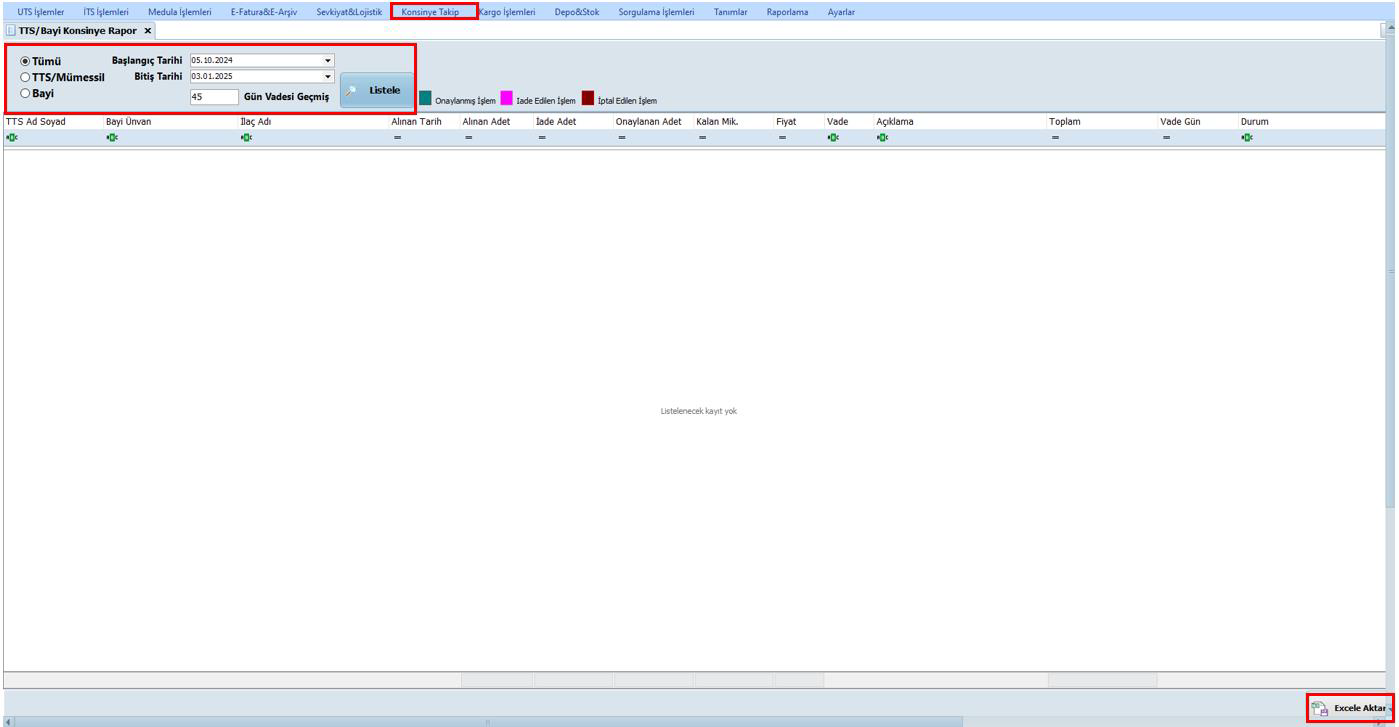The height and width of the screenshot is (727, 1399).
Task: Open the Konsinye Takip menu
Action: [x=430, y=12]
